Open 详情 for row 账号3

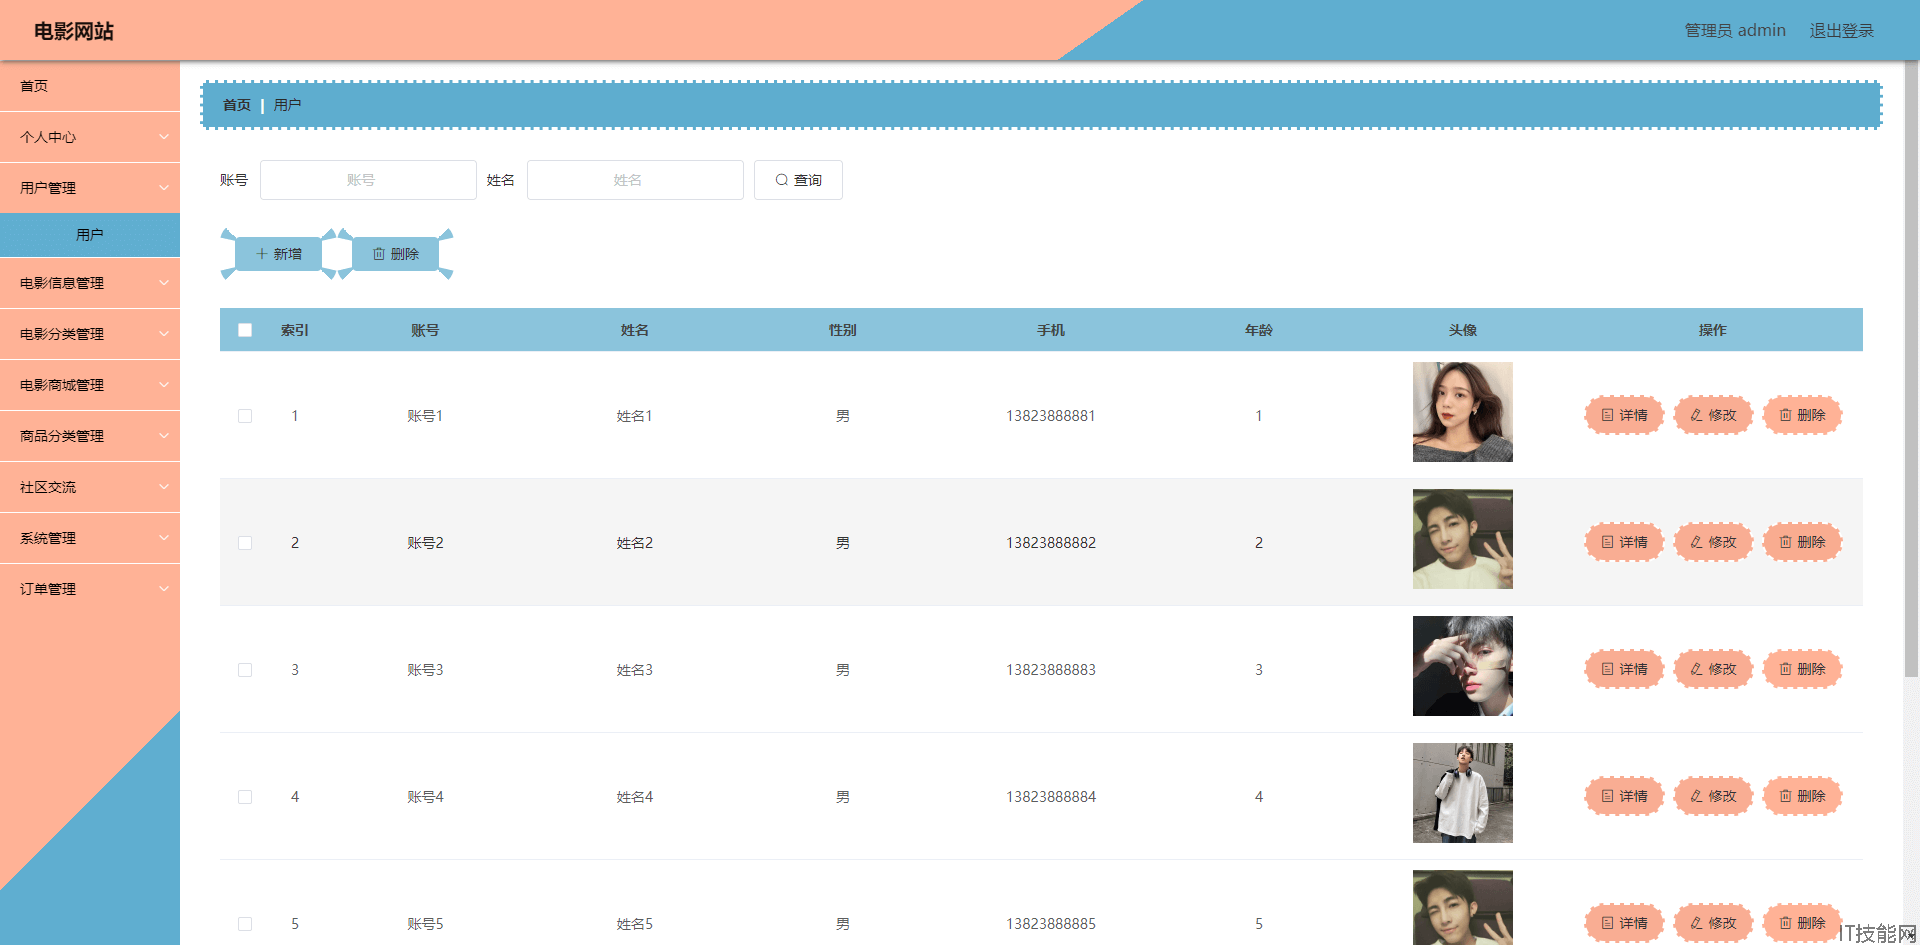pyautogui.click(x=1624, y=669)
